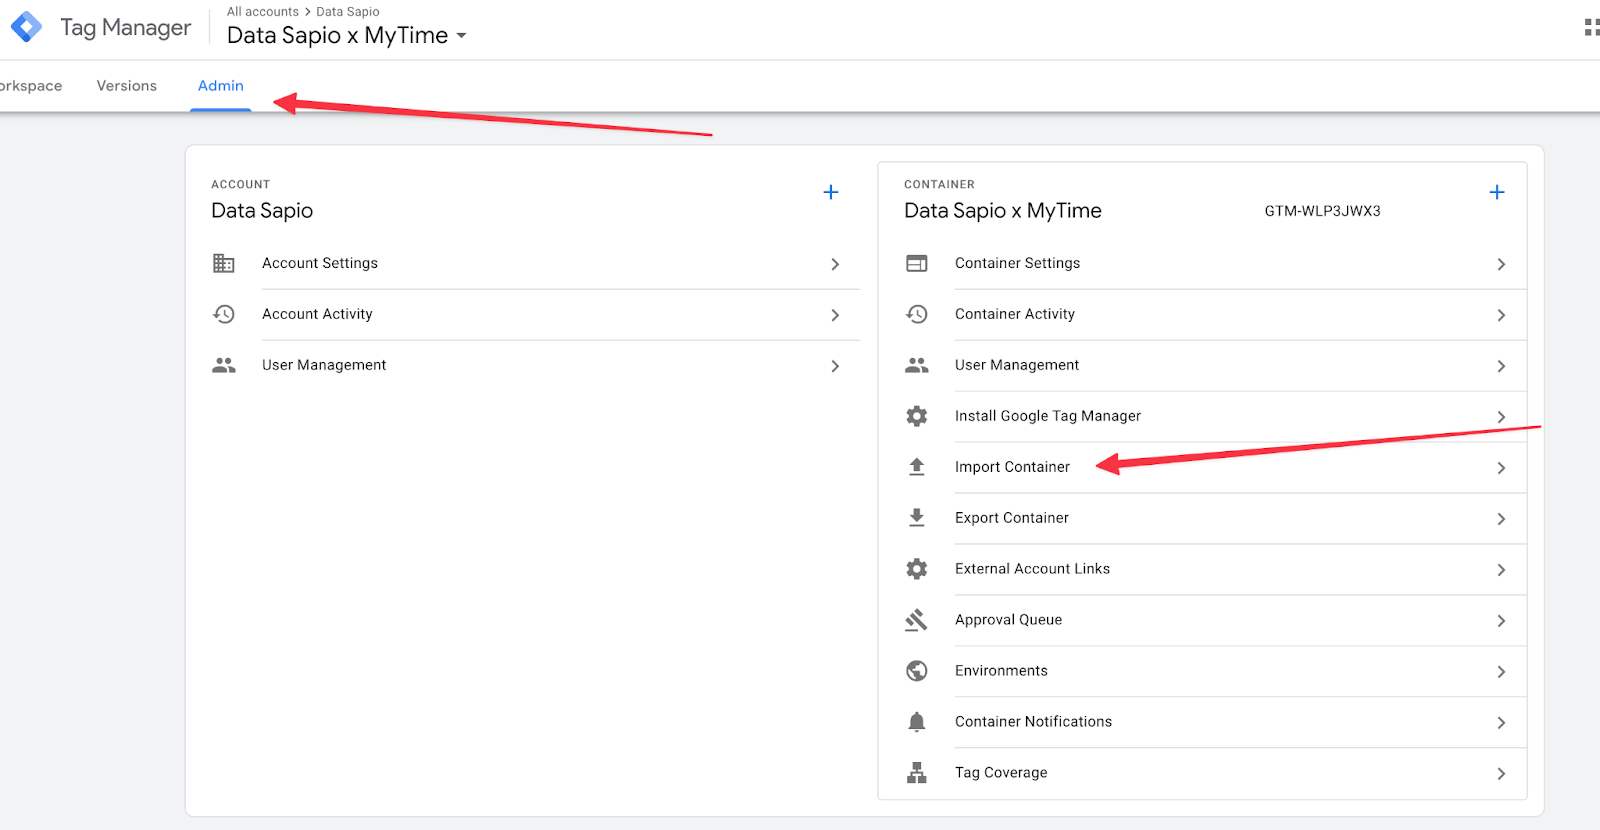Expand Export Container chevron
Screen dimensions: 1600x830
(1501, 519)
